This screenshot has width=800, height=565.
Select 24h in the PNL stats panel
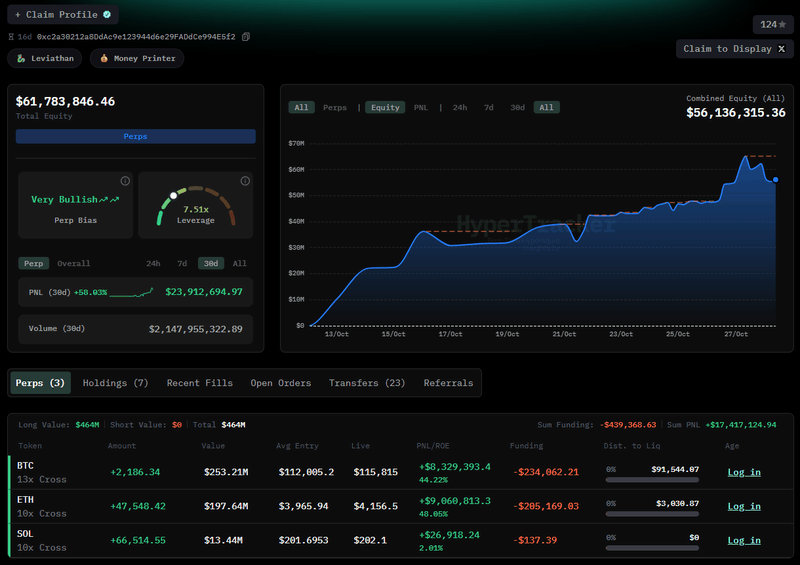tap(153, 263)
